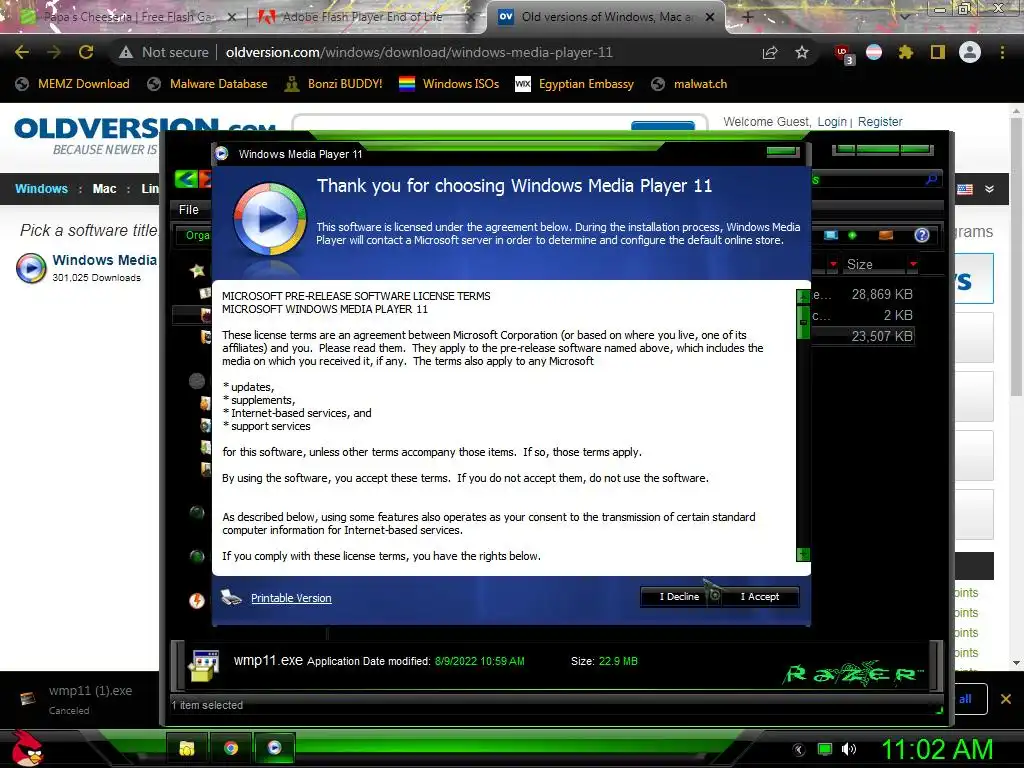The height and width of the screenshot is (768, 1024).
Task: Select the Windows nav item on the site
Action: point(41,189)
